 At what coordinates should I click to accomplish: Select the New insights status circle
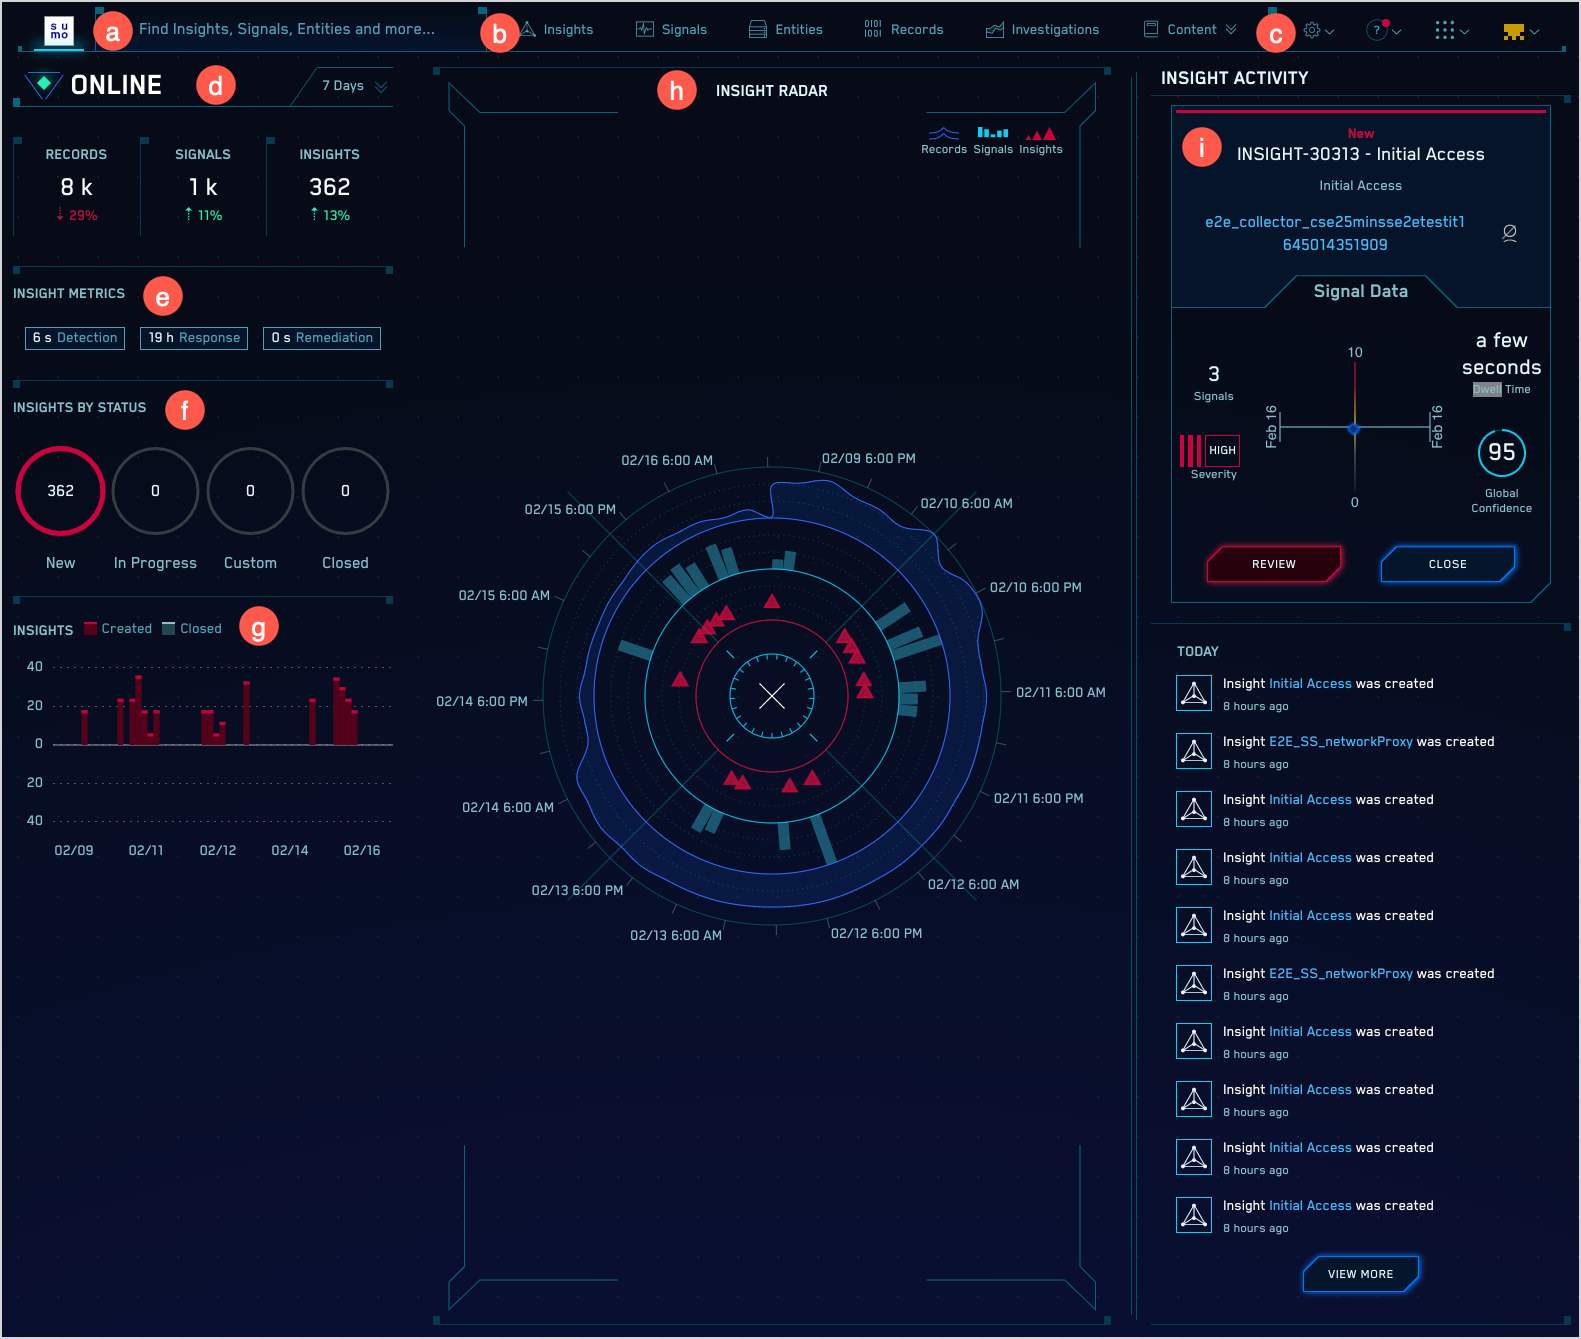[x=60, y=491]
